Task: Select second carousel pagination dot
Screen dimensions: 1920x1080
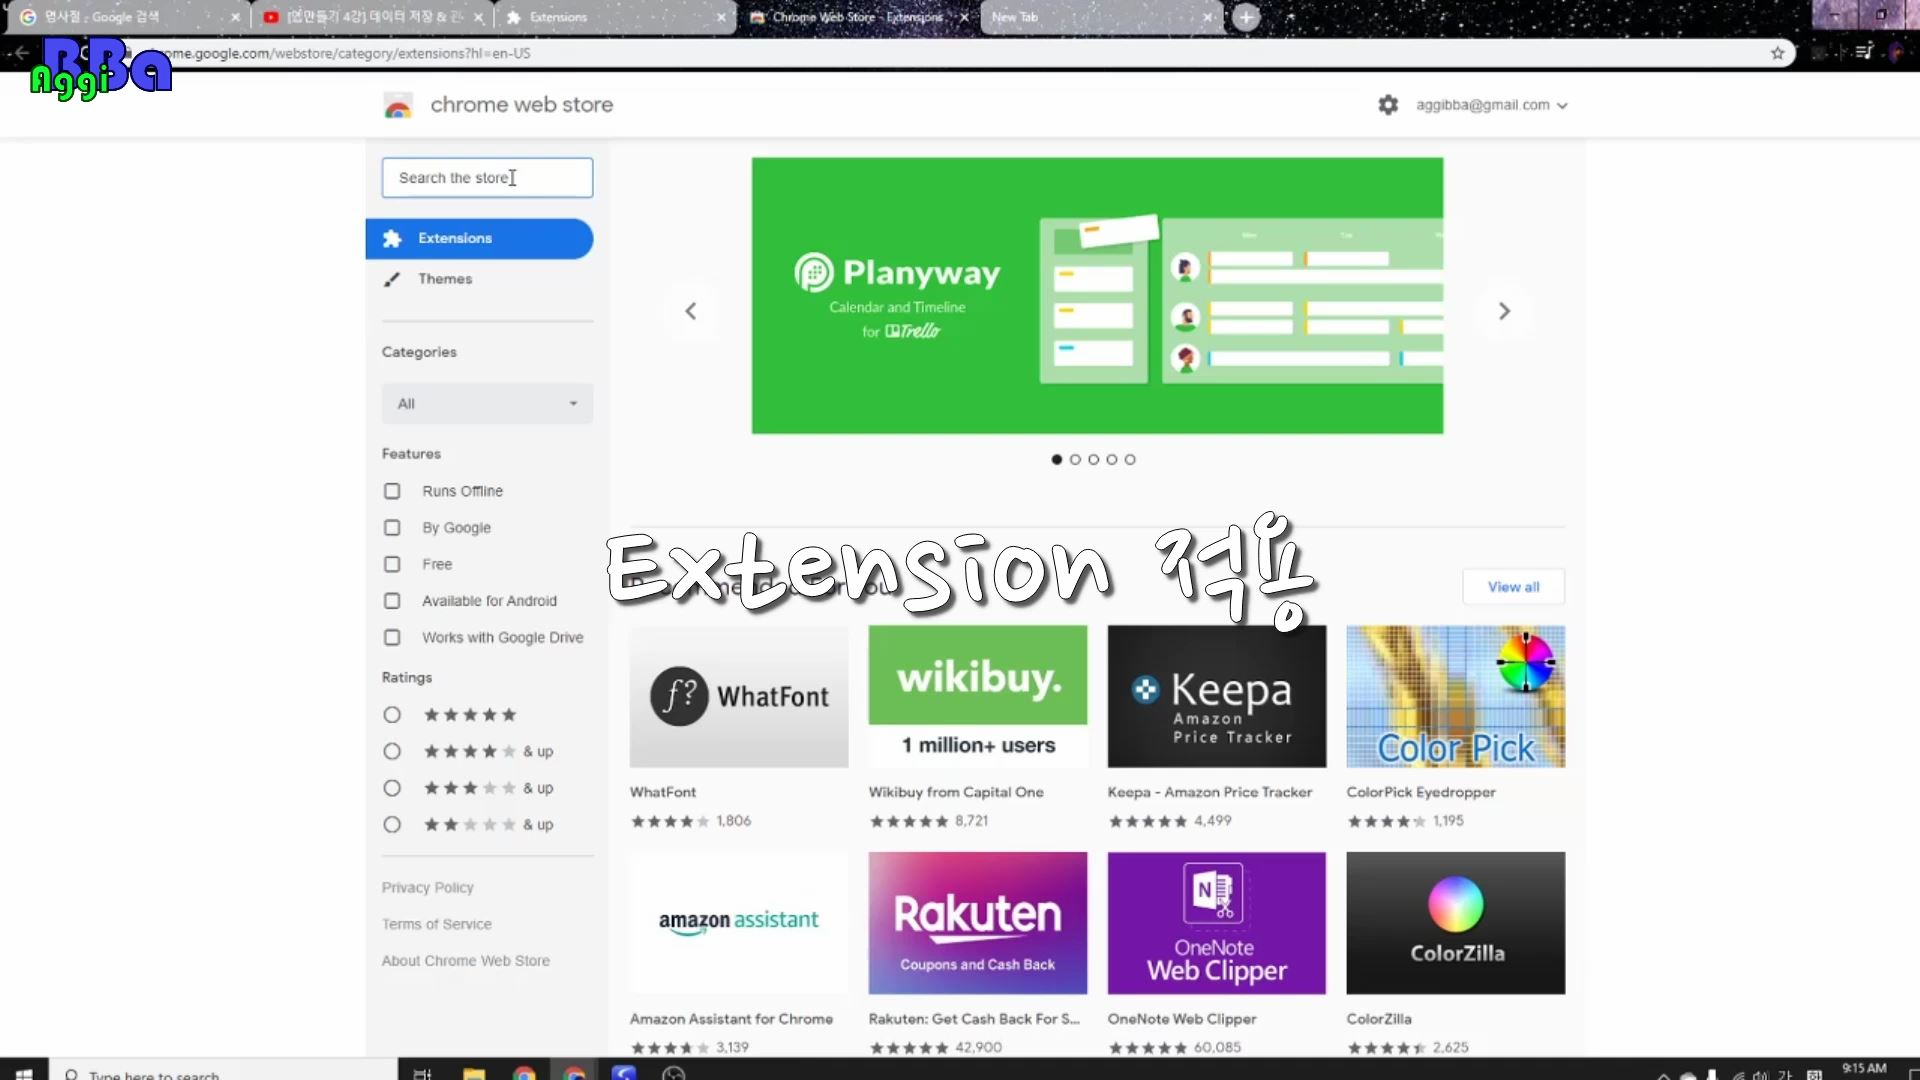Action: pyautogui.click(x=1075, y=460)
